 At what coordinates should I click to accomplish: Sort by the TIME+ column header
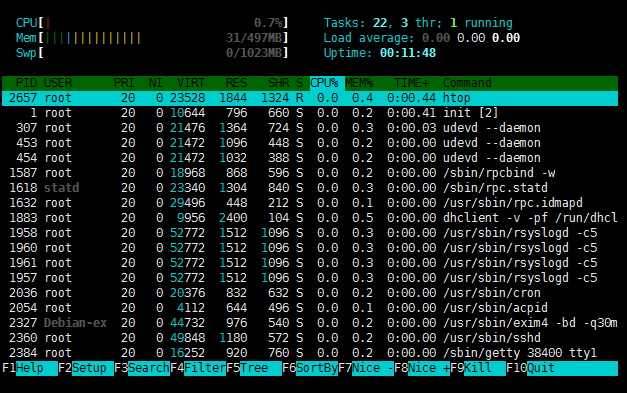coord(411,83)
